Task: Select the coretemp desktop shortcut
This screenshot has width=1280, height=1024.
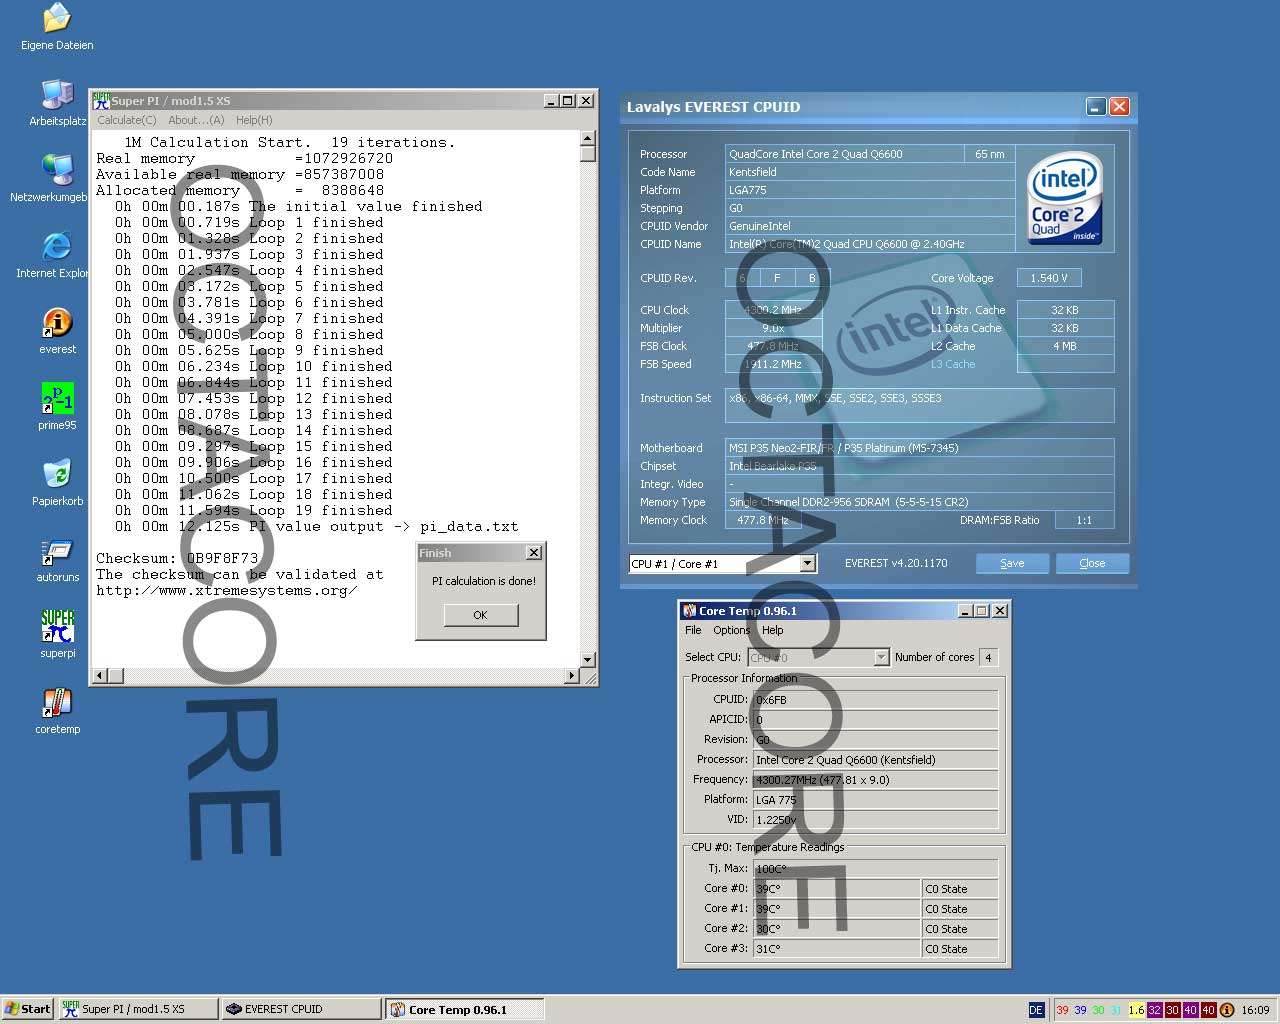Action: click(57, 711)
